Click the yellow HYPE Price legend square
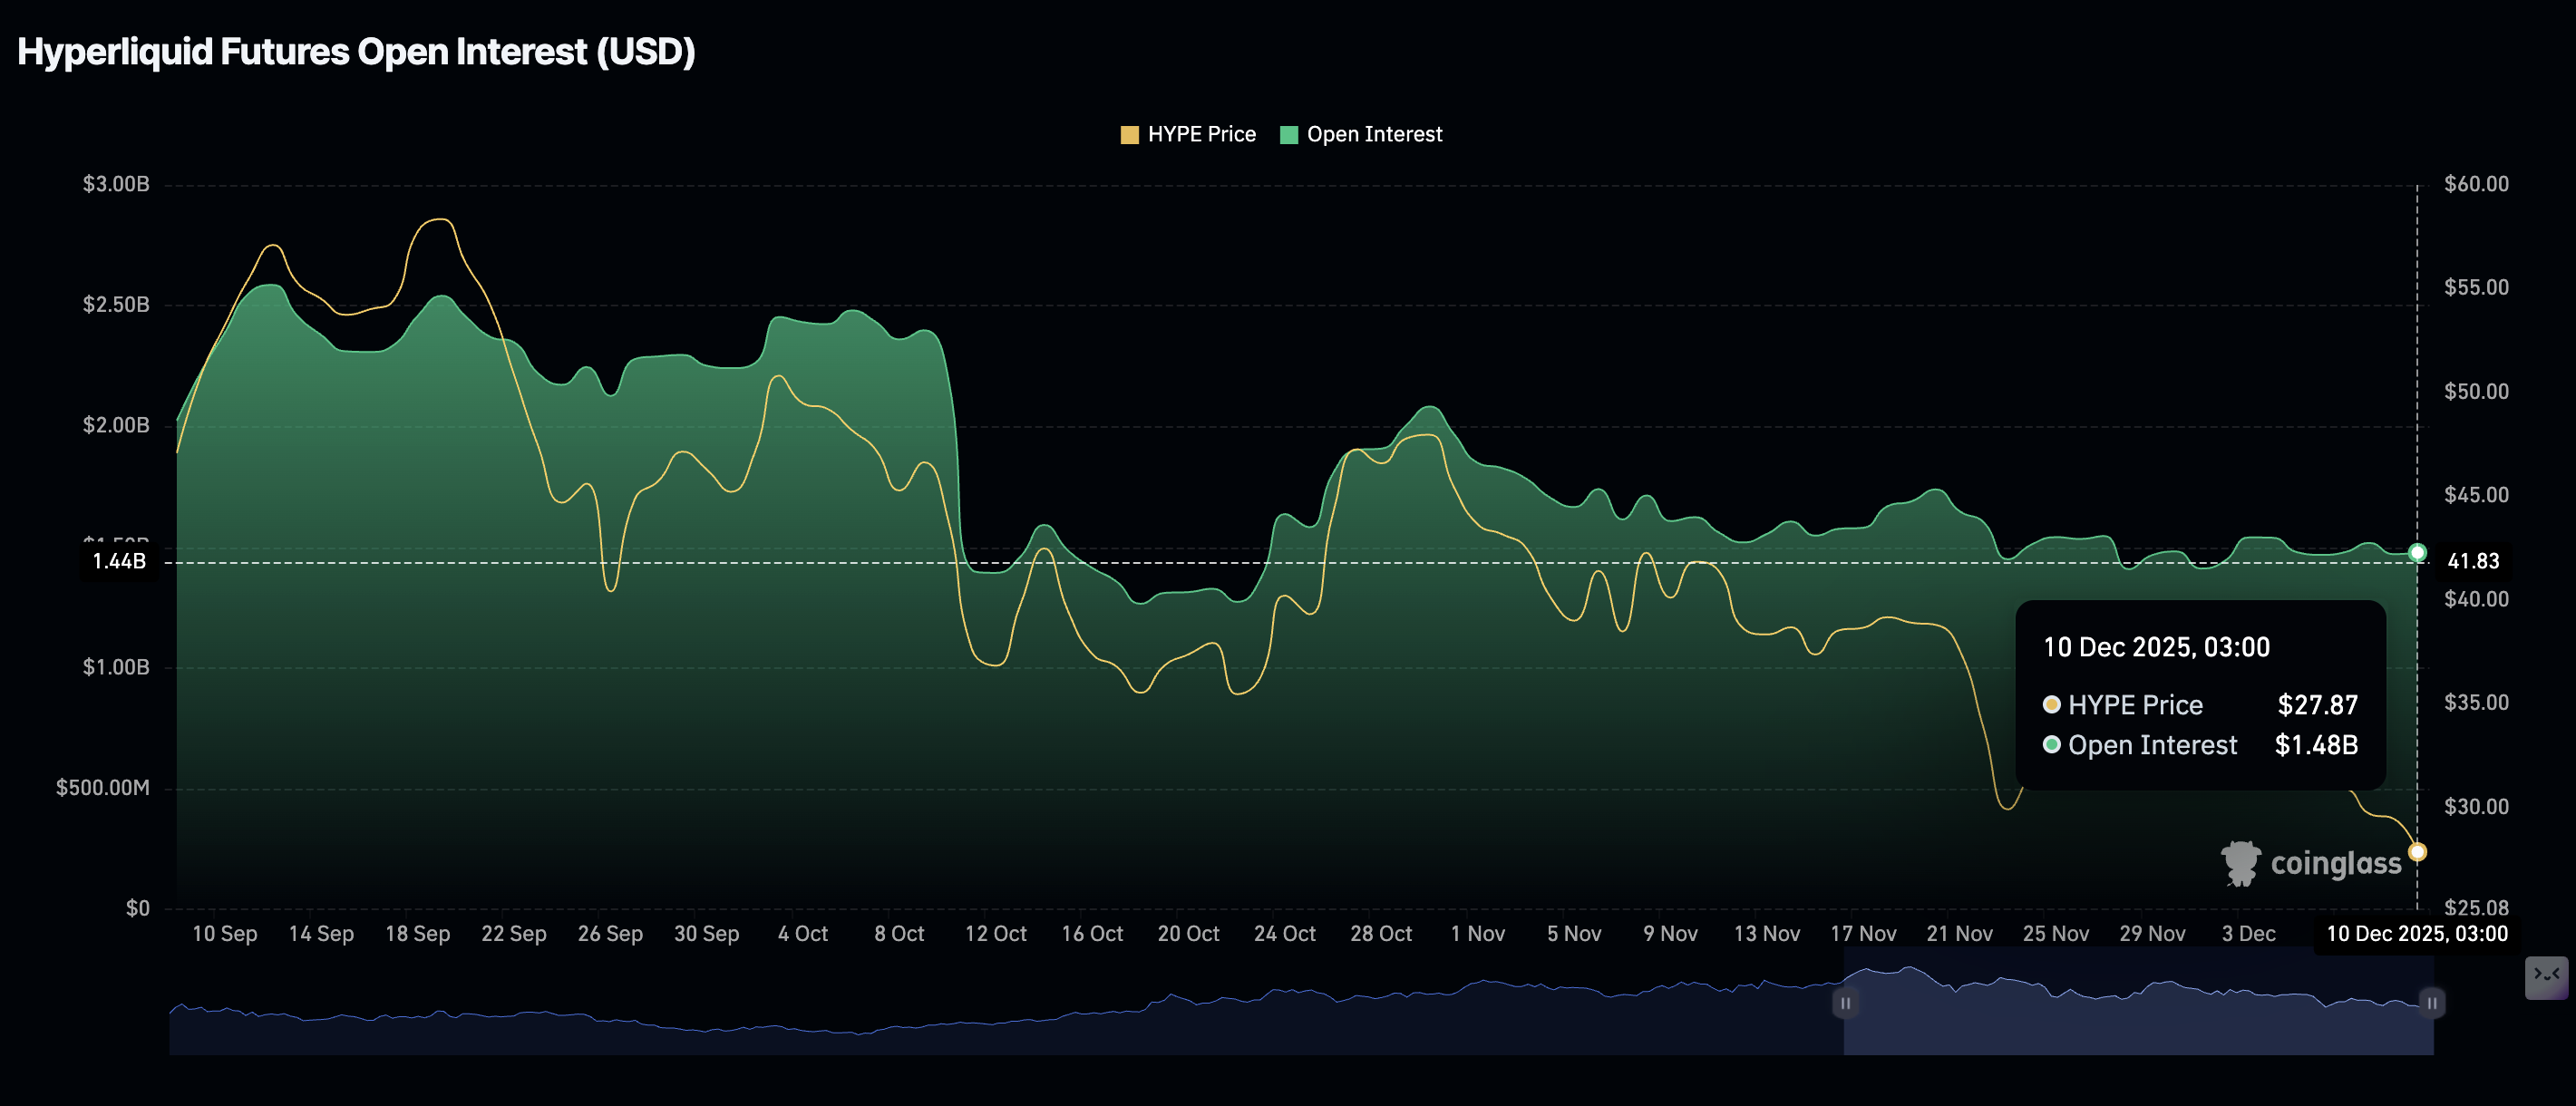This screenshot has width=2576, height=1106. [1130, 133]
